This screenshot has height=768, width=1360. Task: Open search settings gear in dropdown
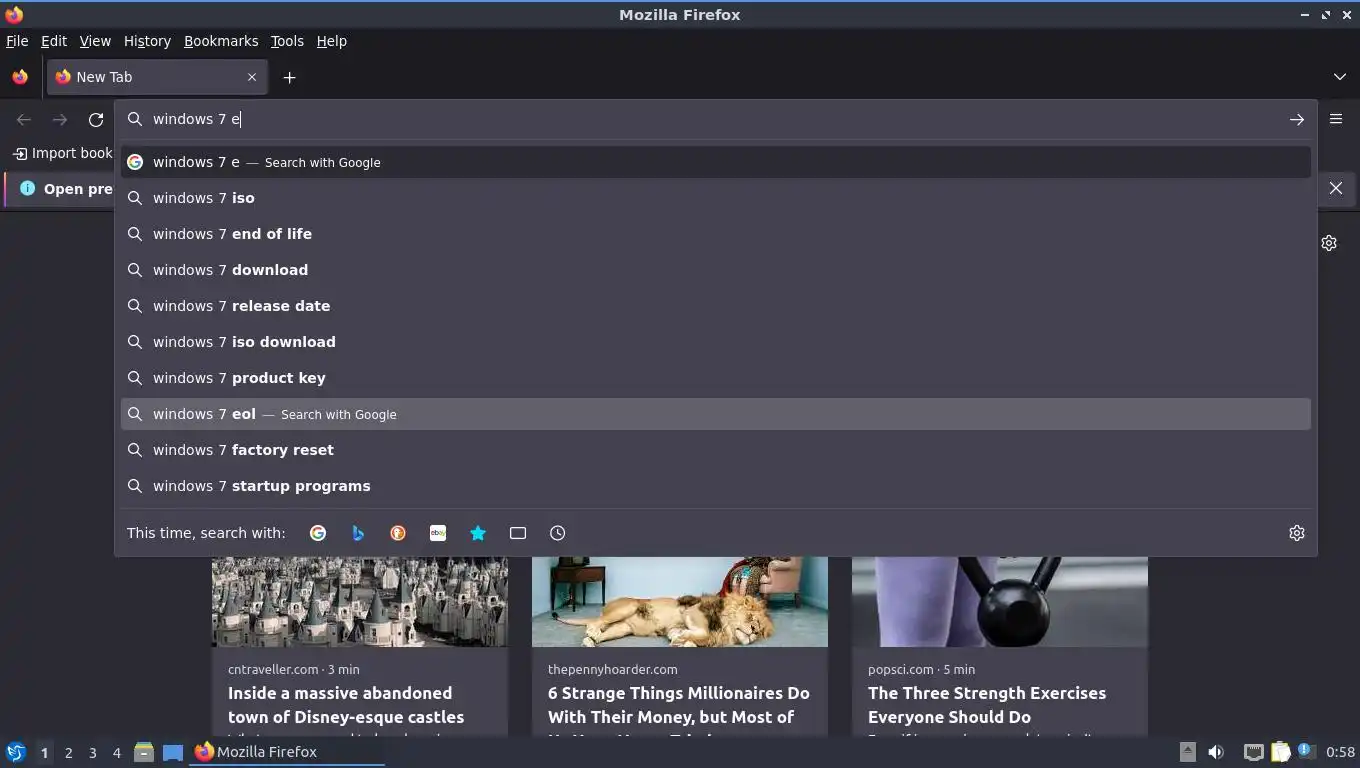coord(1297,533)
